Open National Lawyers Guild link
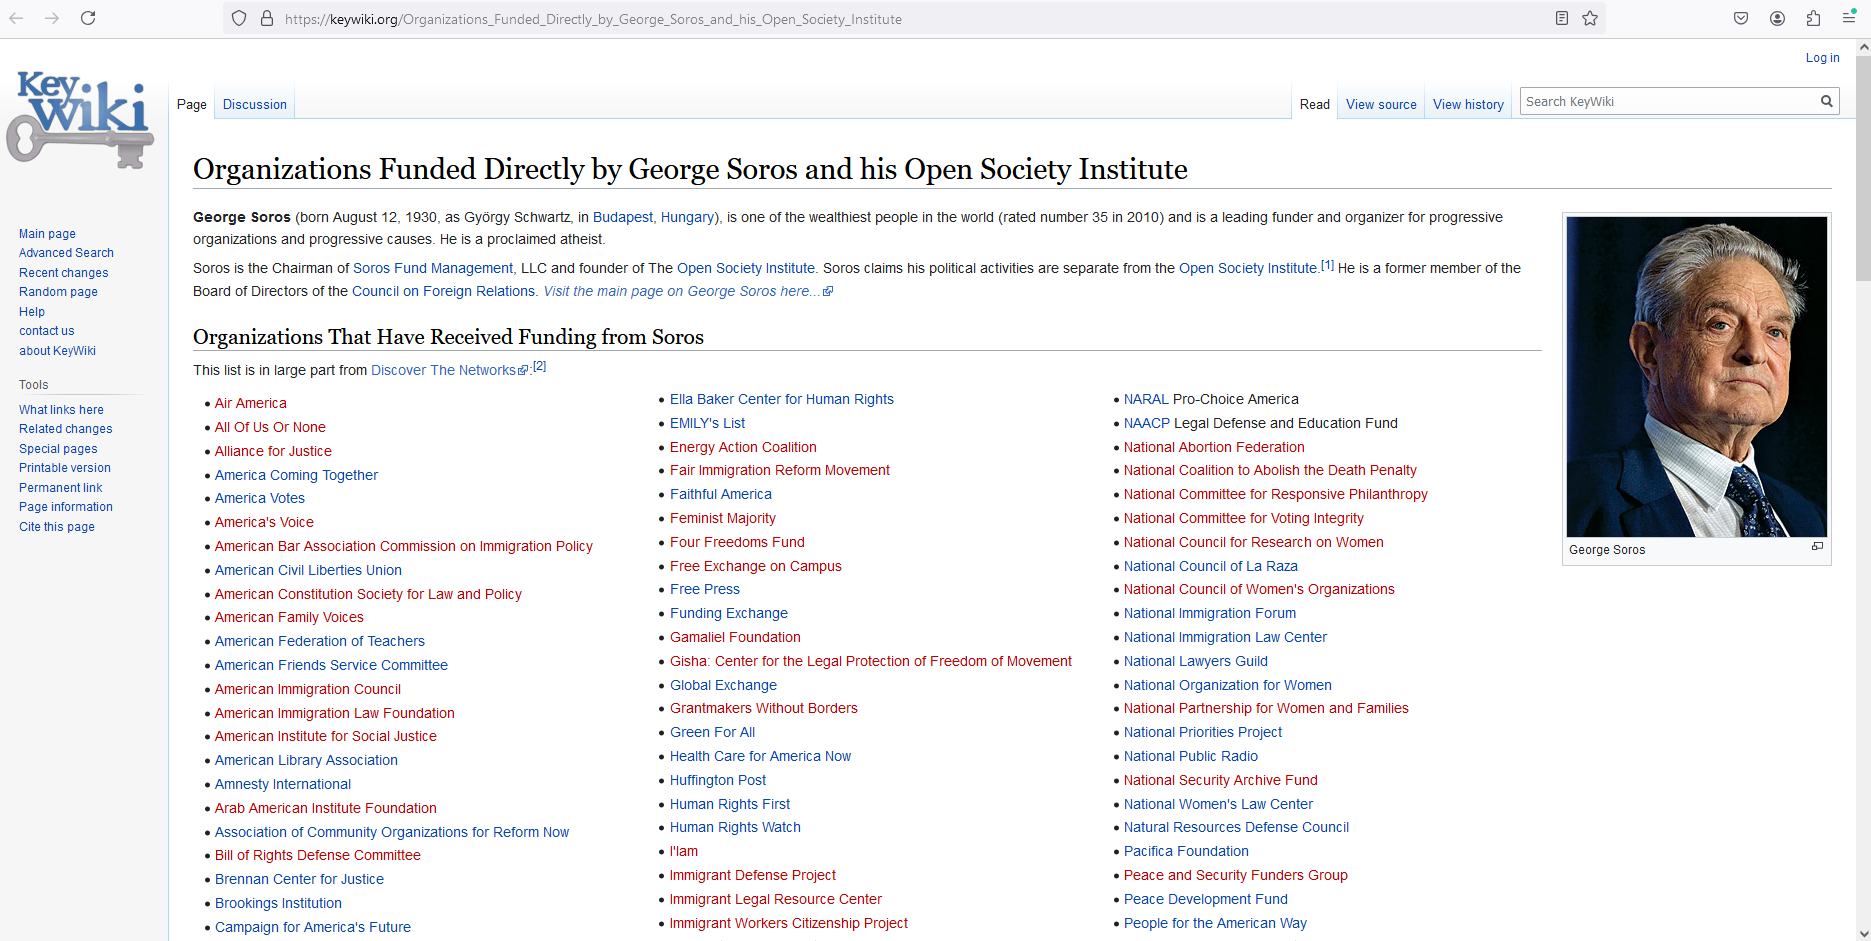The width and height of the screenshot is (1871, 941). pos(1196,661)
